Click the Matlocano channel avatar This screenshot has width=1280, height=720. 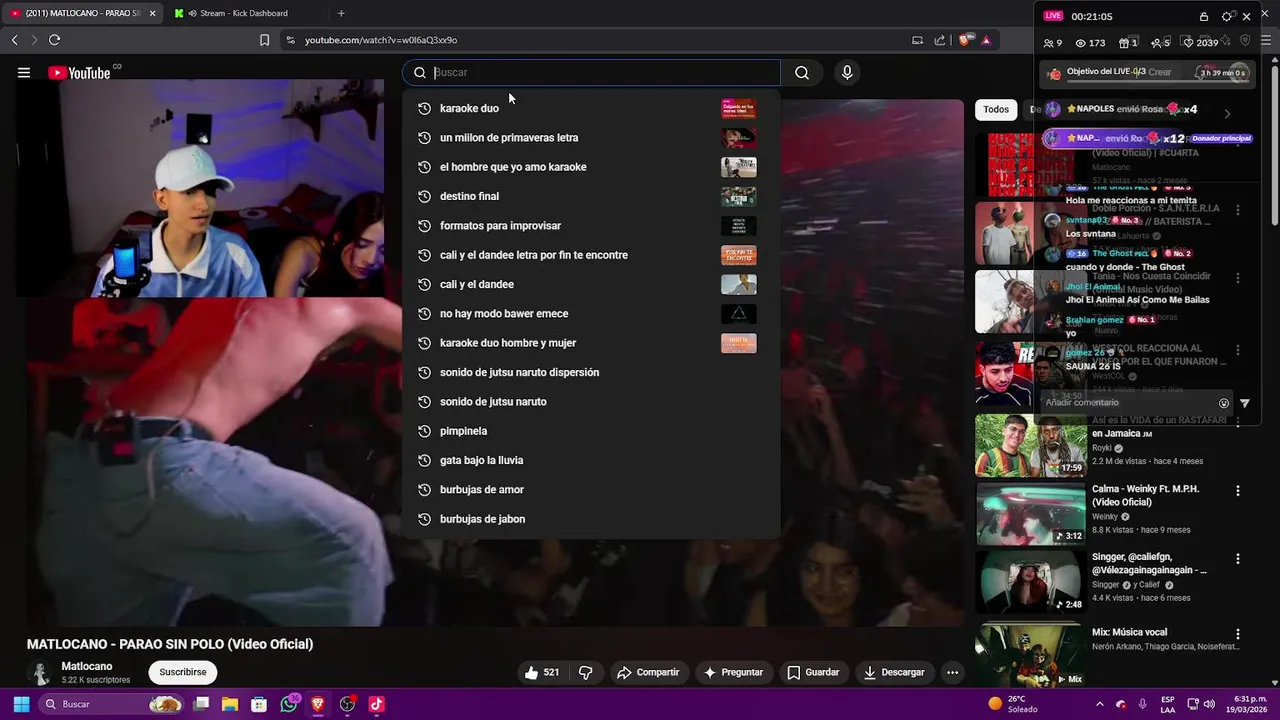pyautogui.click(x=40, y=672)
